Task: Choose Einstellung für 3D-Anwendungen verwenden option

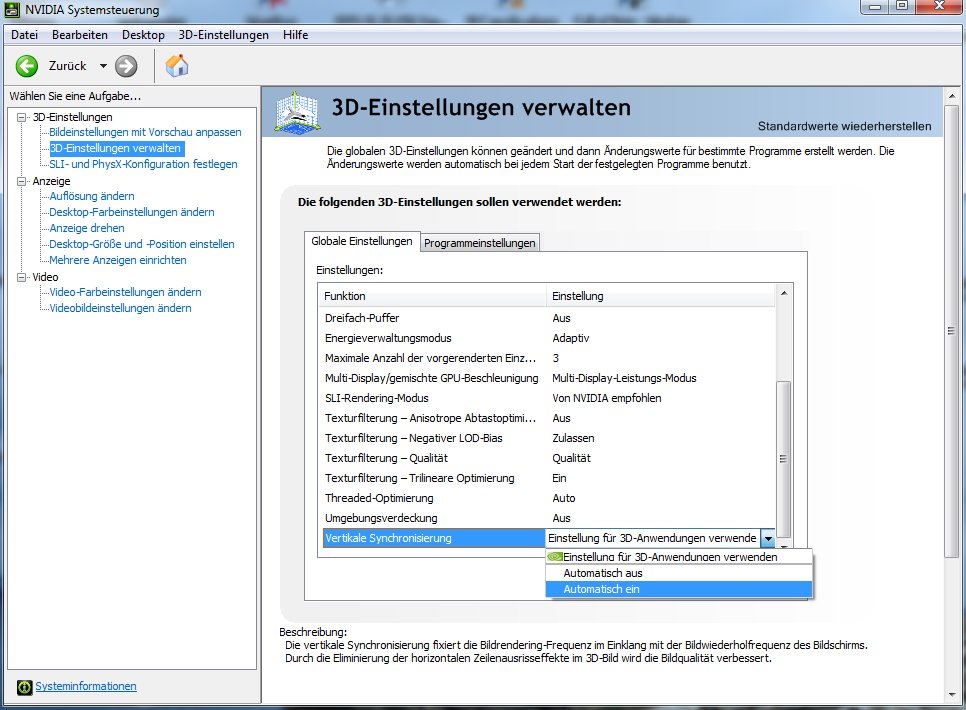Action: [679, 557]
